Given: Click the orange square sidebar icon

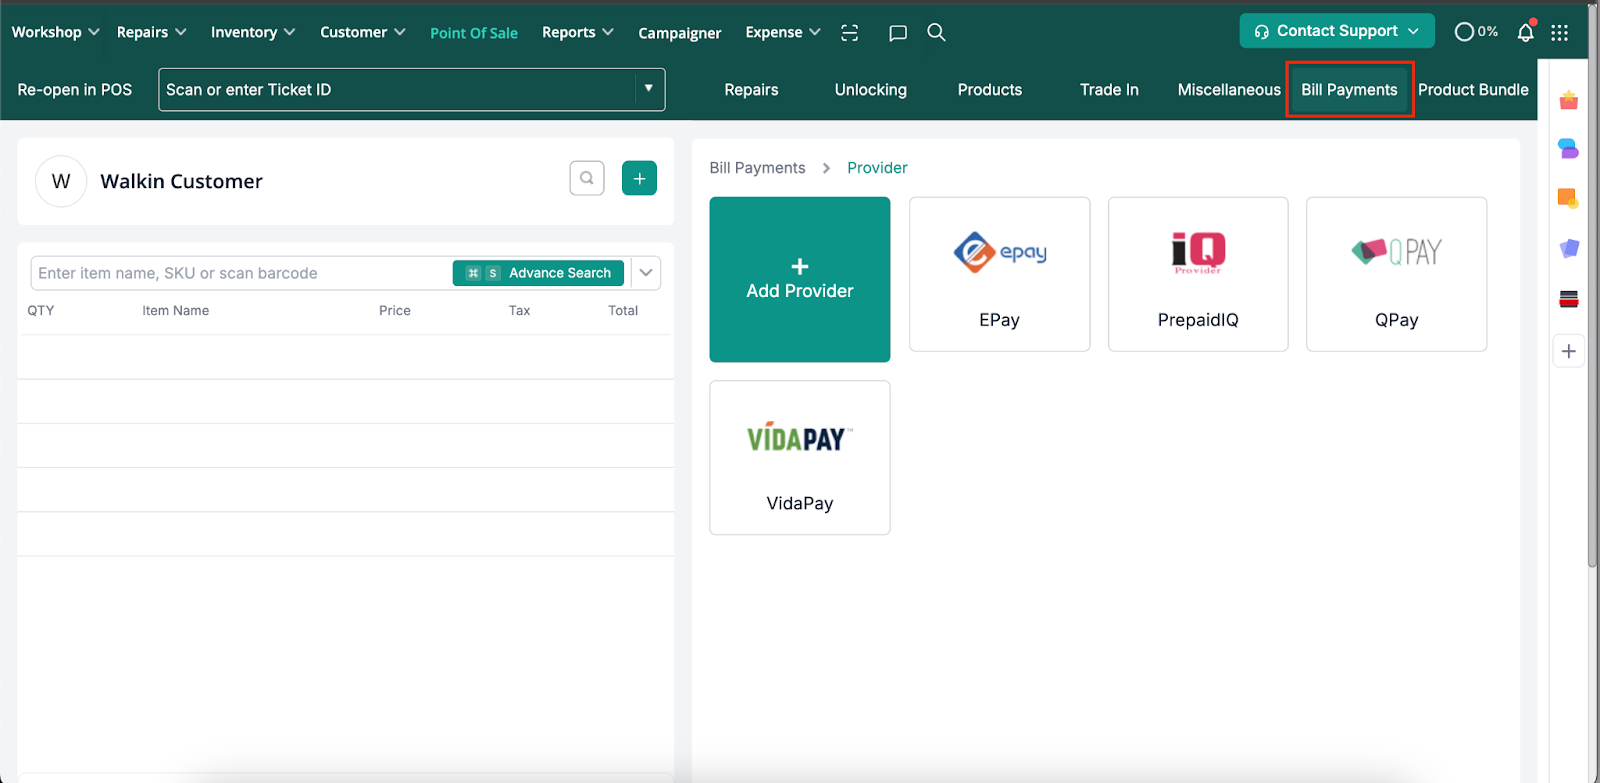Looking at the screenshot, I should 1568,198.
